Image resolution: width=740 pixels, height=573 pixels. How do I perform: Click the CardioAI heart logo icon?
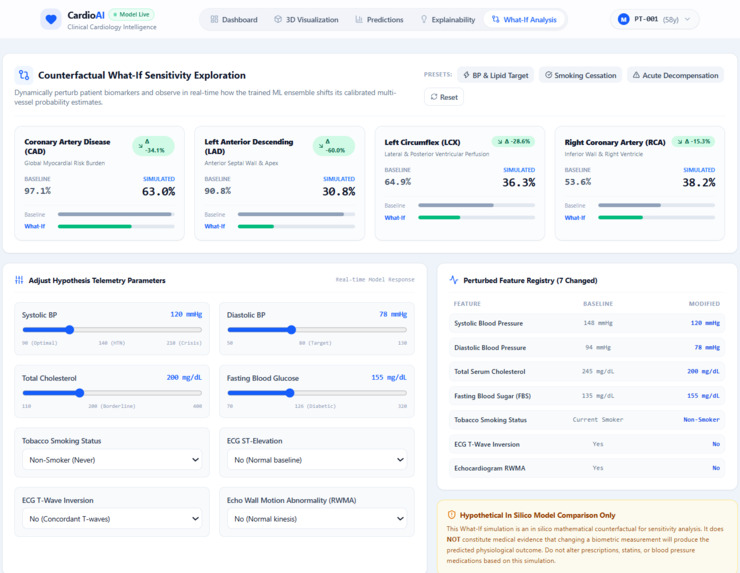point(51,19)
